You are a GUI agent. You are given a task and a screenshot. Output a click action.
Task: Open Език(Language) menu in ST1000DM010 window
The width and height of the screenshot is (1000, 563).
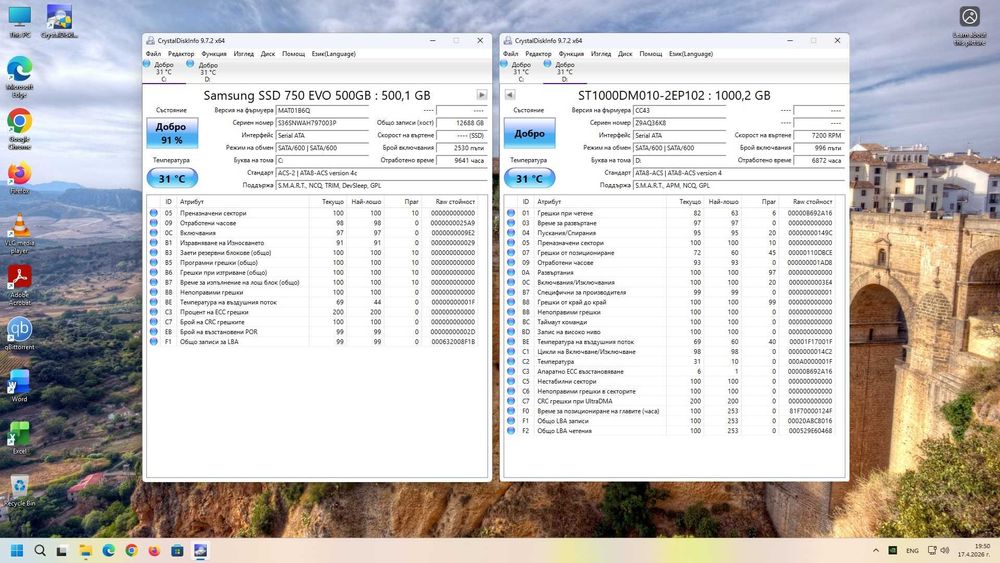tap(691, 54)
